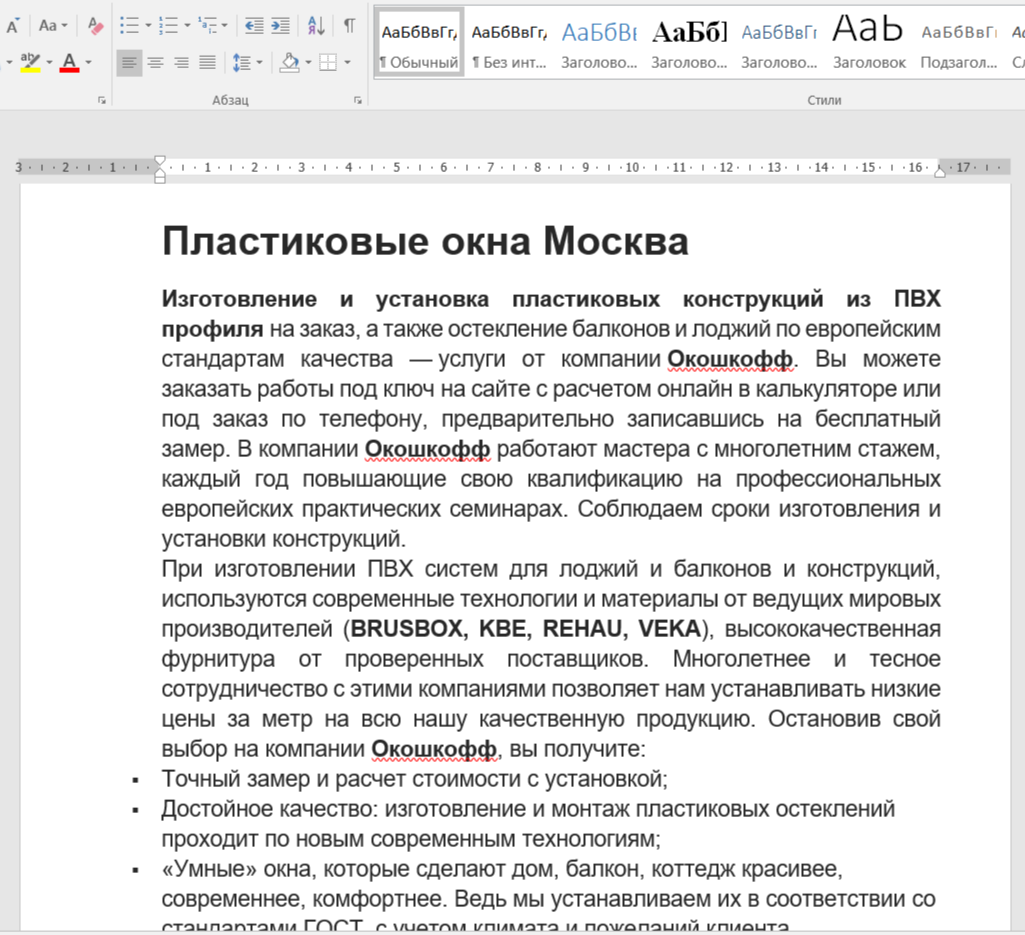Apply the large Заголовок title style
Screen dimensions: 1025x935
(x=869, y=43)
